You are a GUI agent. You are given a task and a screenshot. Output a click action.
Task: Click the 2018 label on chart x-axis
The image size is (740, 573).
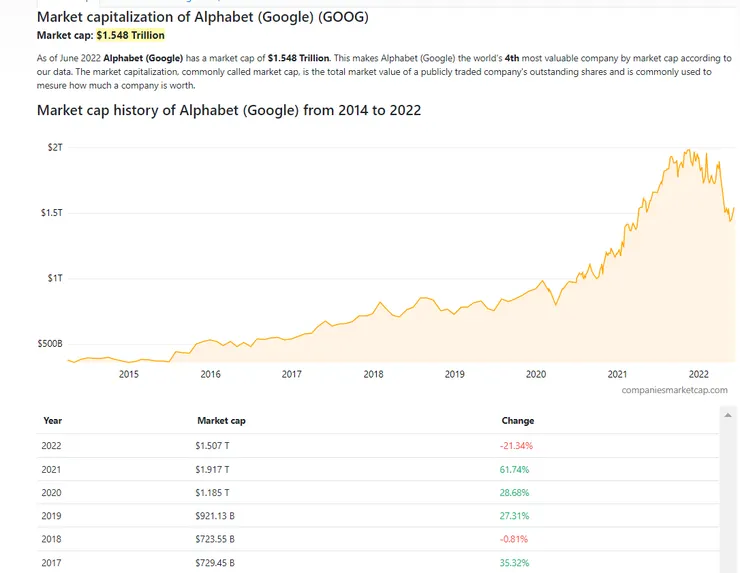[x=373, y=374]
